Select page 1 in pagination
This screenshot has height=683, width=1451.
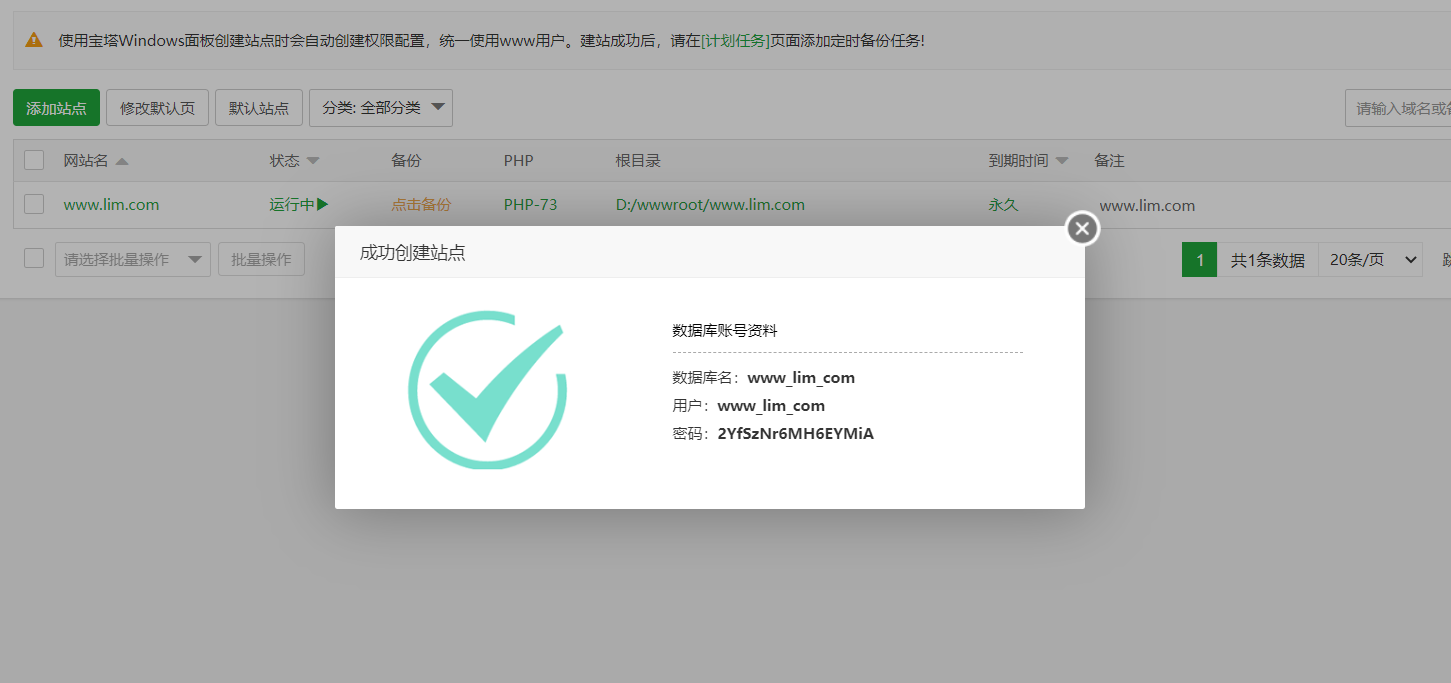click(x=1199, y=260)
